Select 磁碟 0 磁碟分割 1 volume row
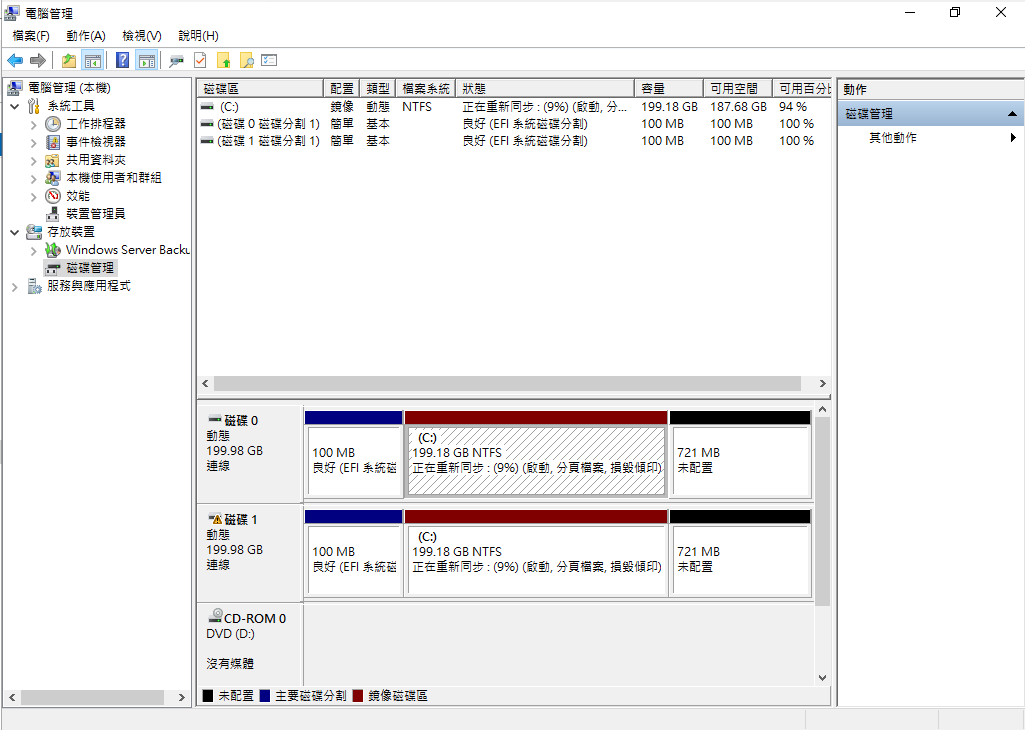This screenshot has height=730, width=1025. pyautogui.click(x=514, y=124)
